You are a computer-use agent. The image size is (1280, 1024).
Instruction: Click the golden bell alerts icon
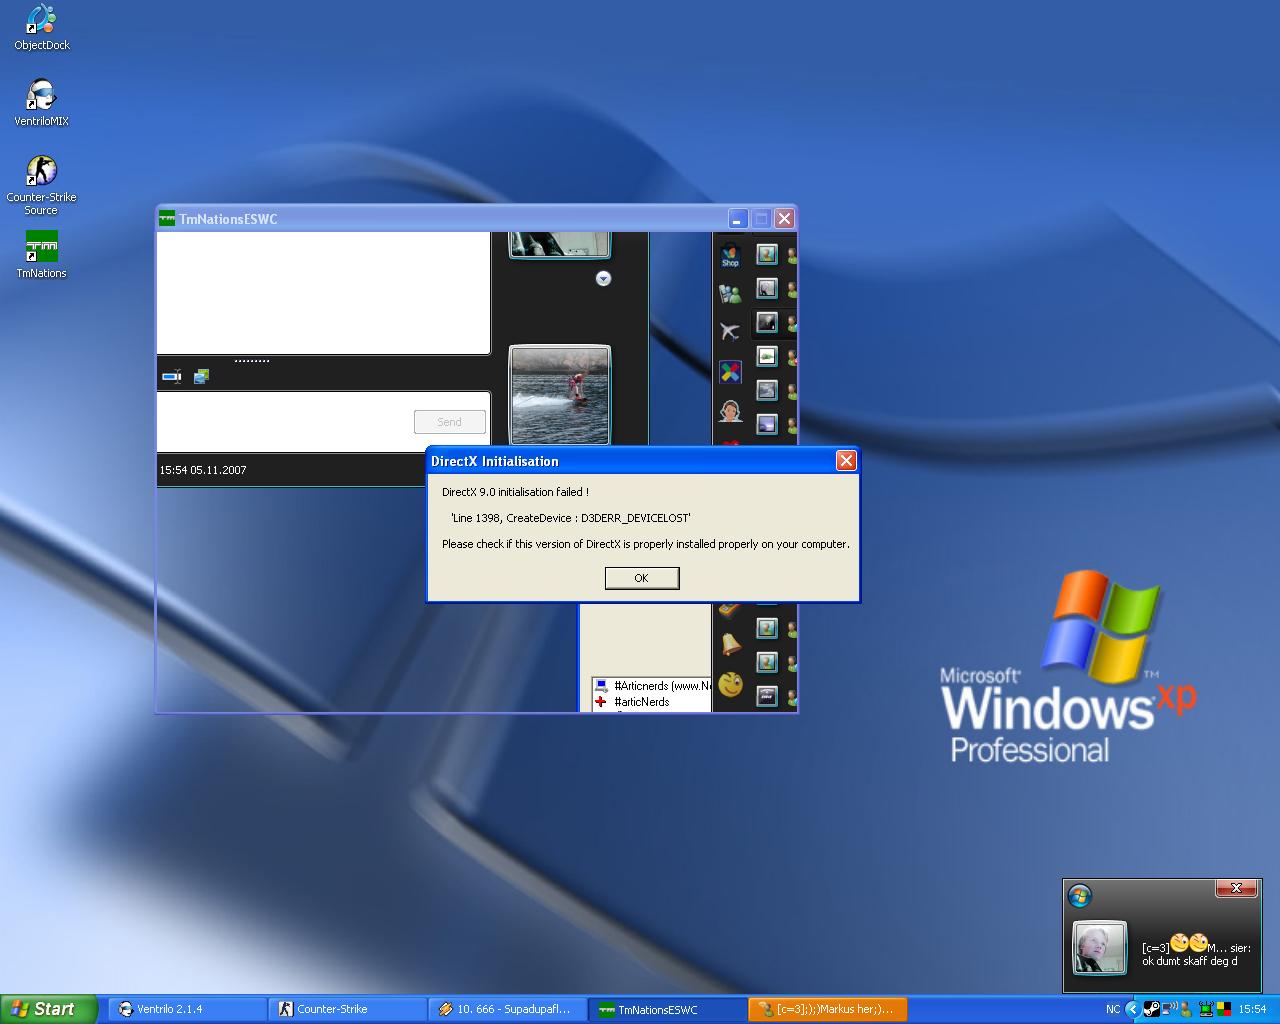[x=731, y=645]
